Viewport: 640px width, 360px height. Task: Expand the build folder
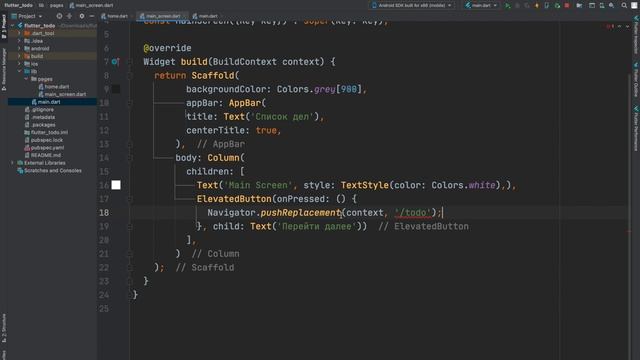19,56
